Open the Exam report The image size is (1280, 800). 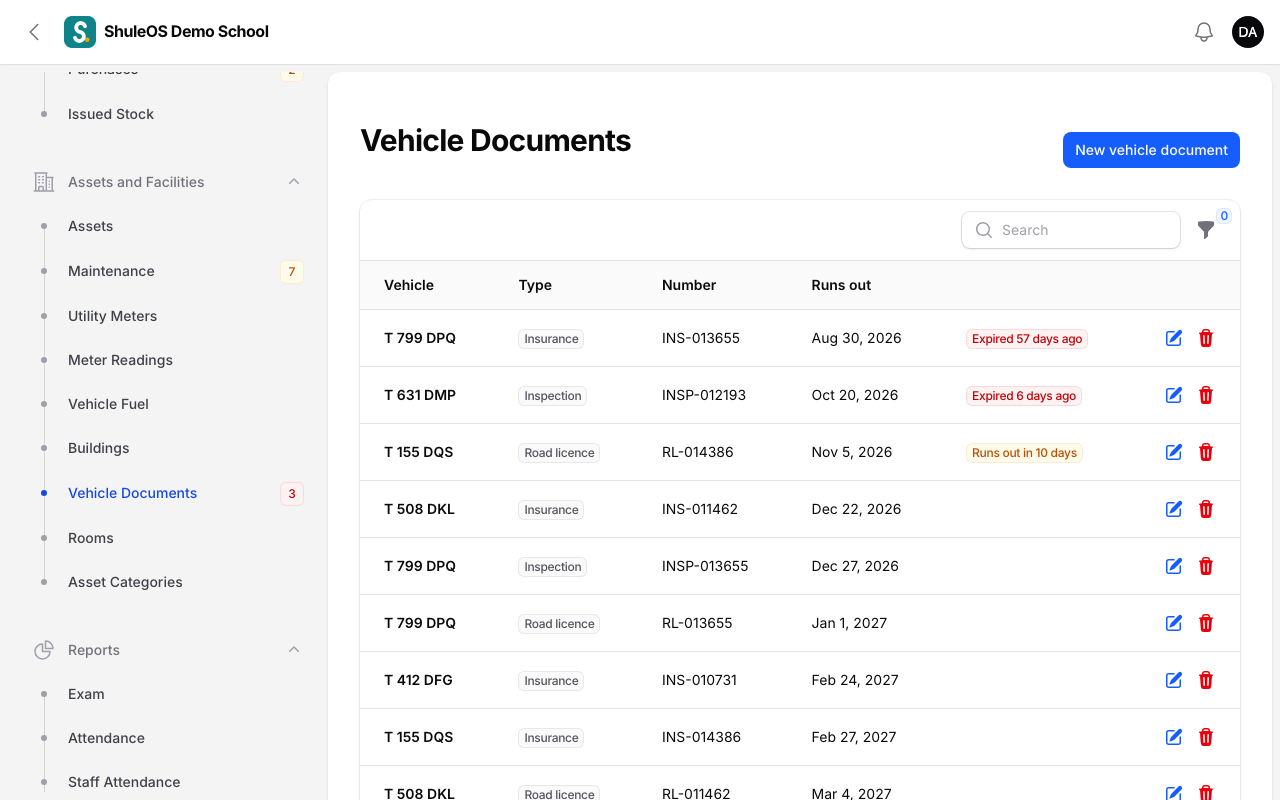tap(86, 694)
